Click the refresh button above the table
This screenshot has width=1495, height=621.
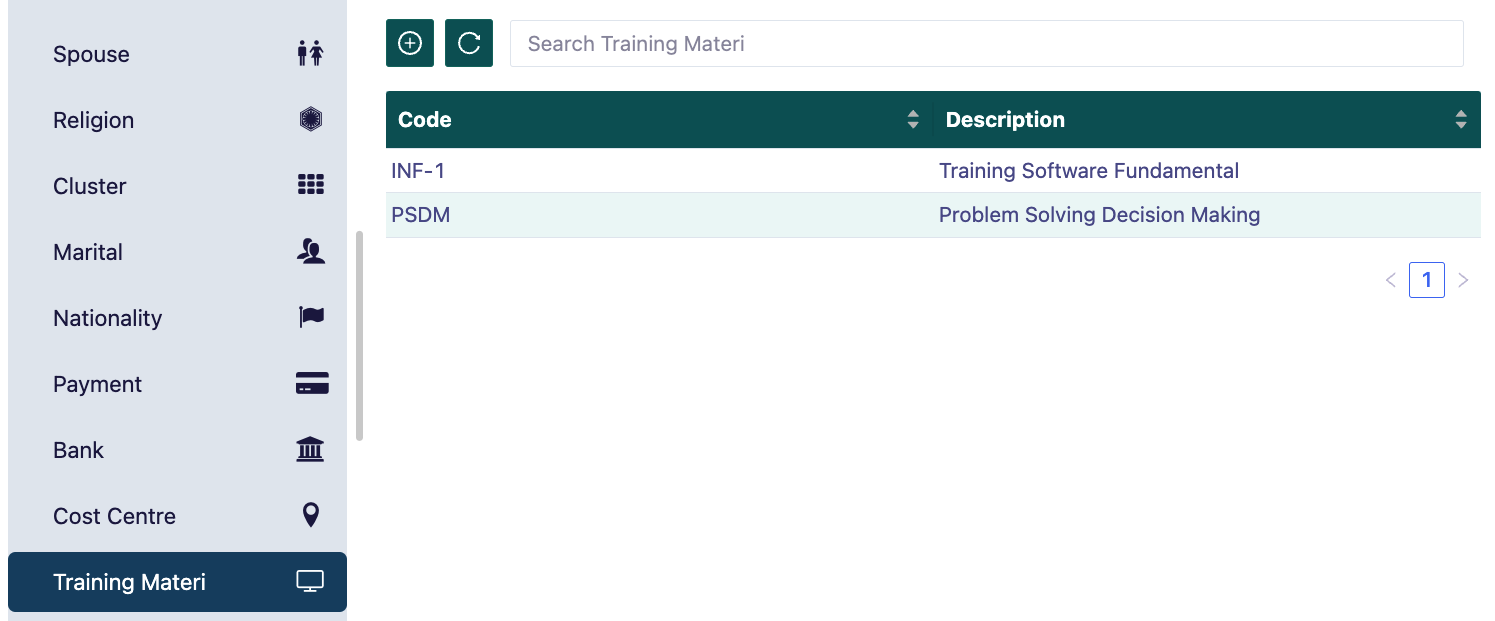pos(469,43)
